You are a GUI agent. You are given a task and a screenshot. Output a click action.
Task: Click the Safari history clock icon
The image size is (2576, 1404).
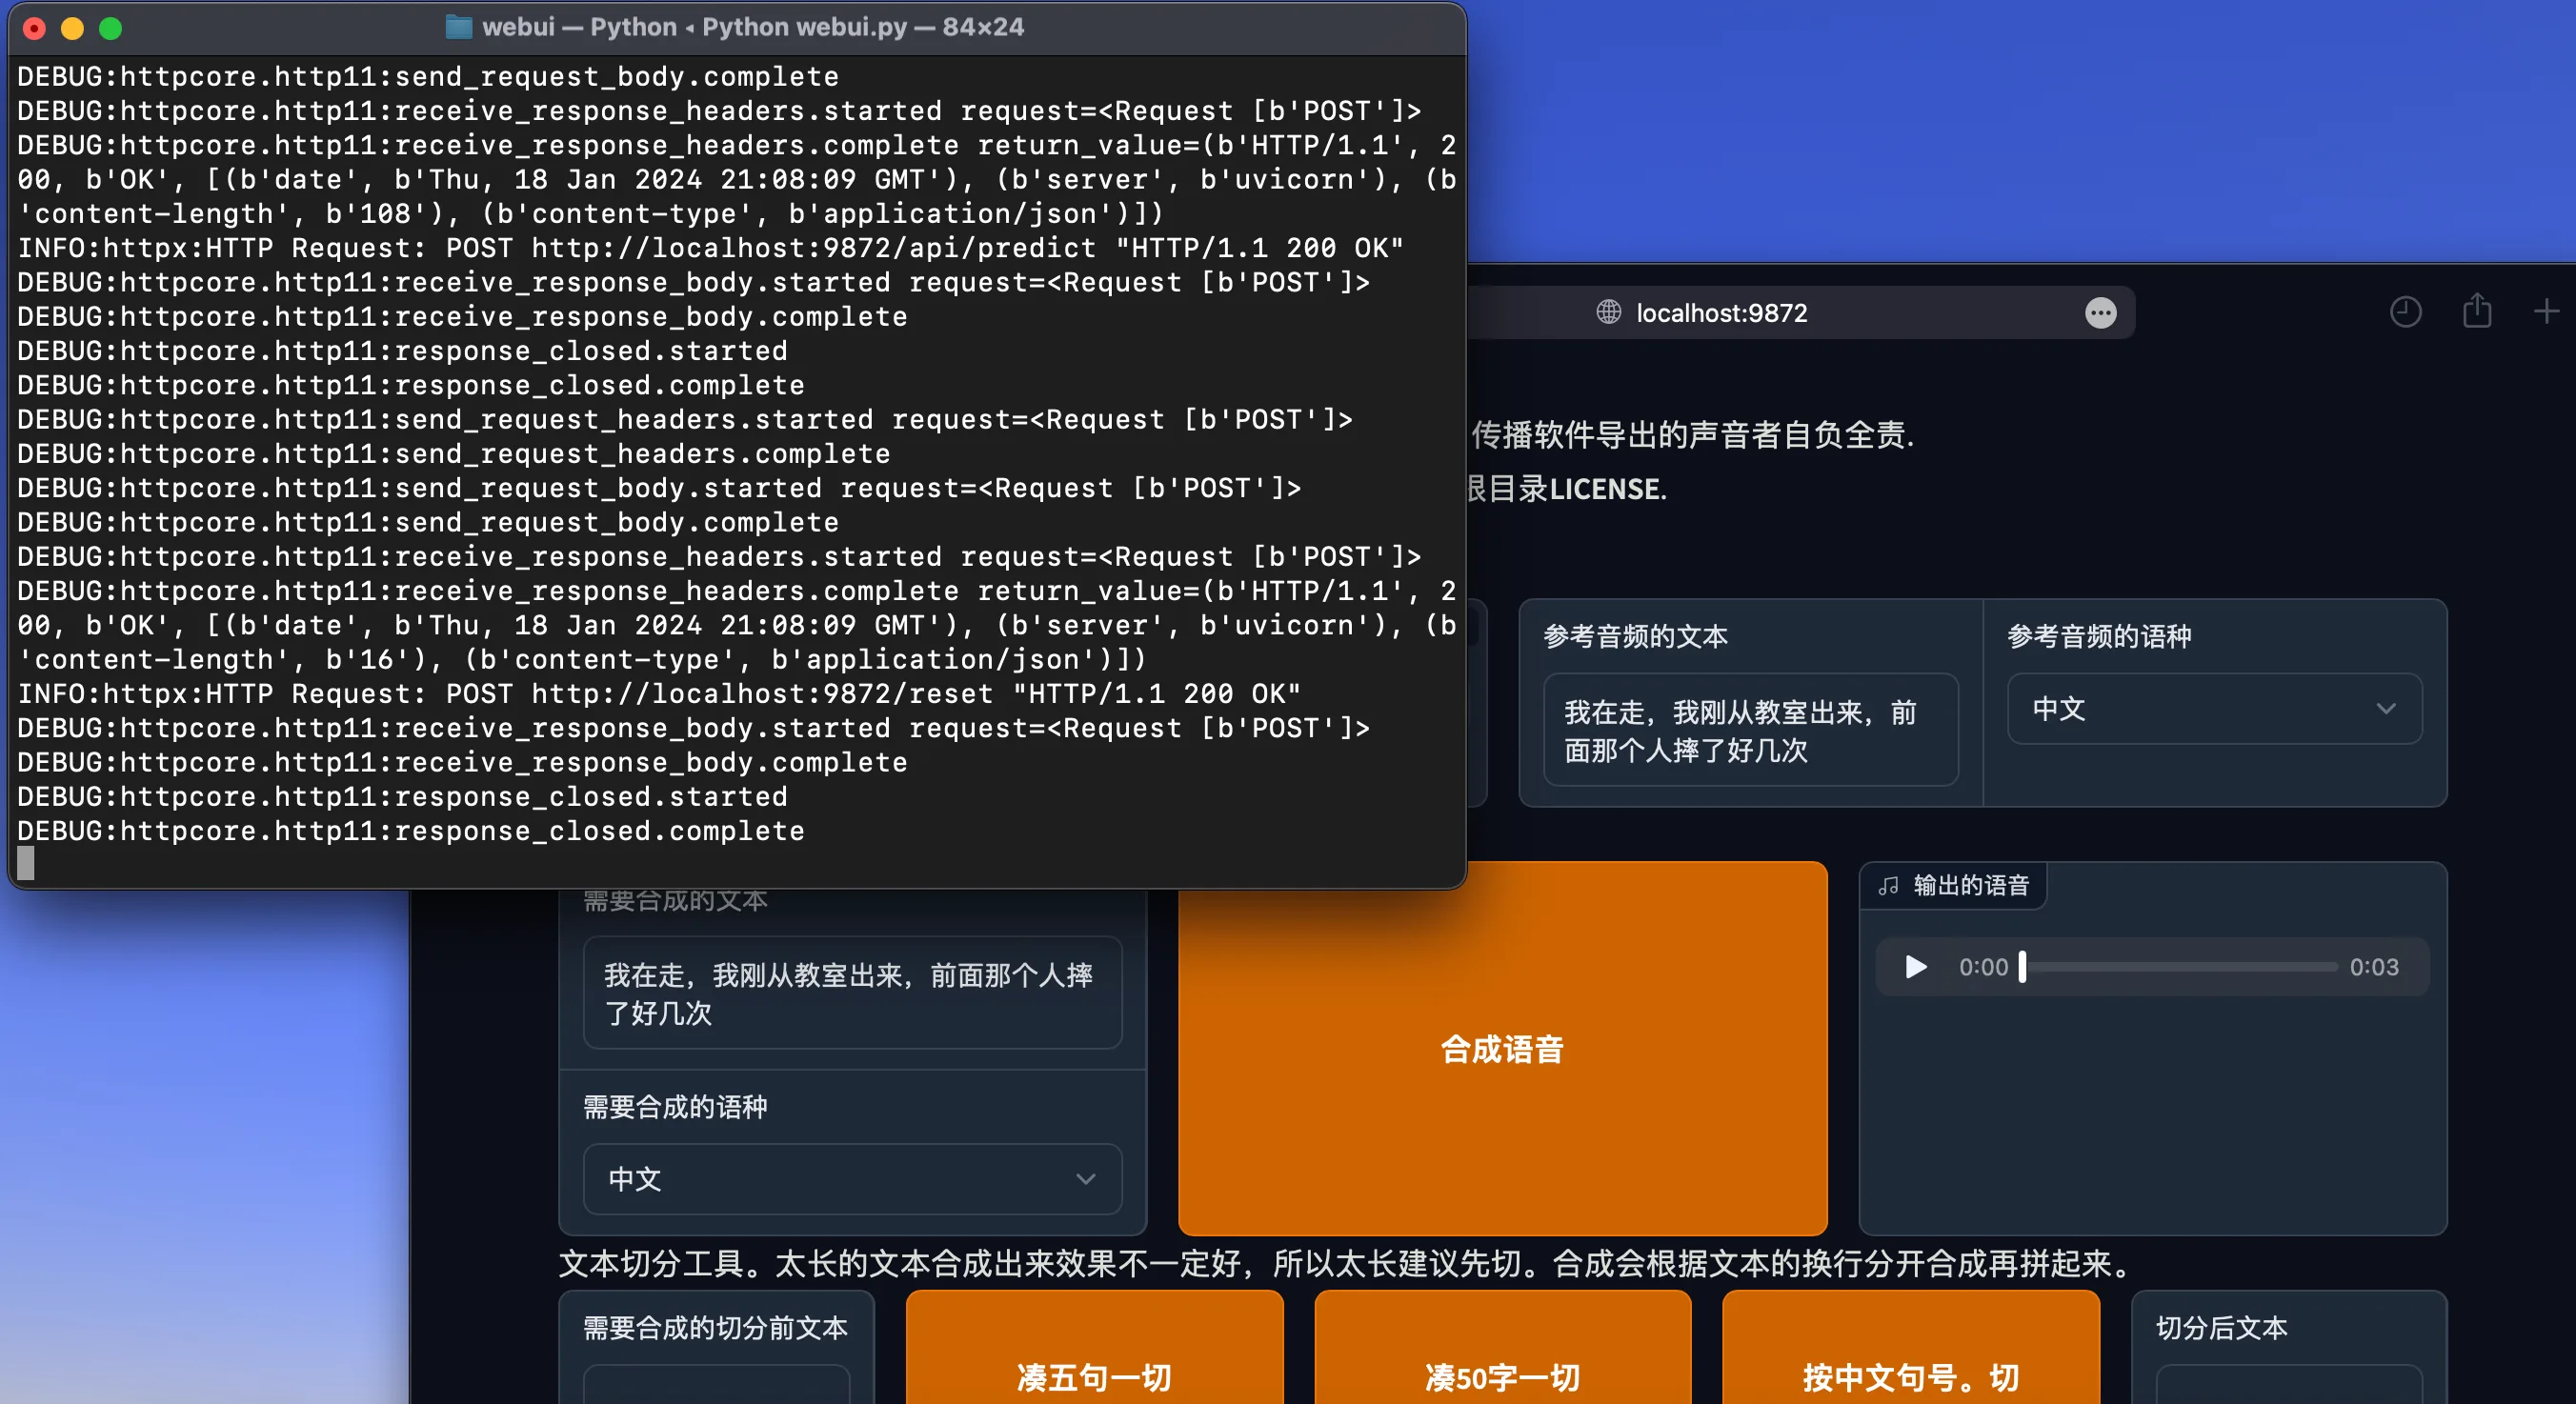point(2405,312)
